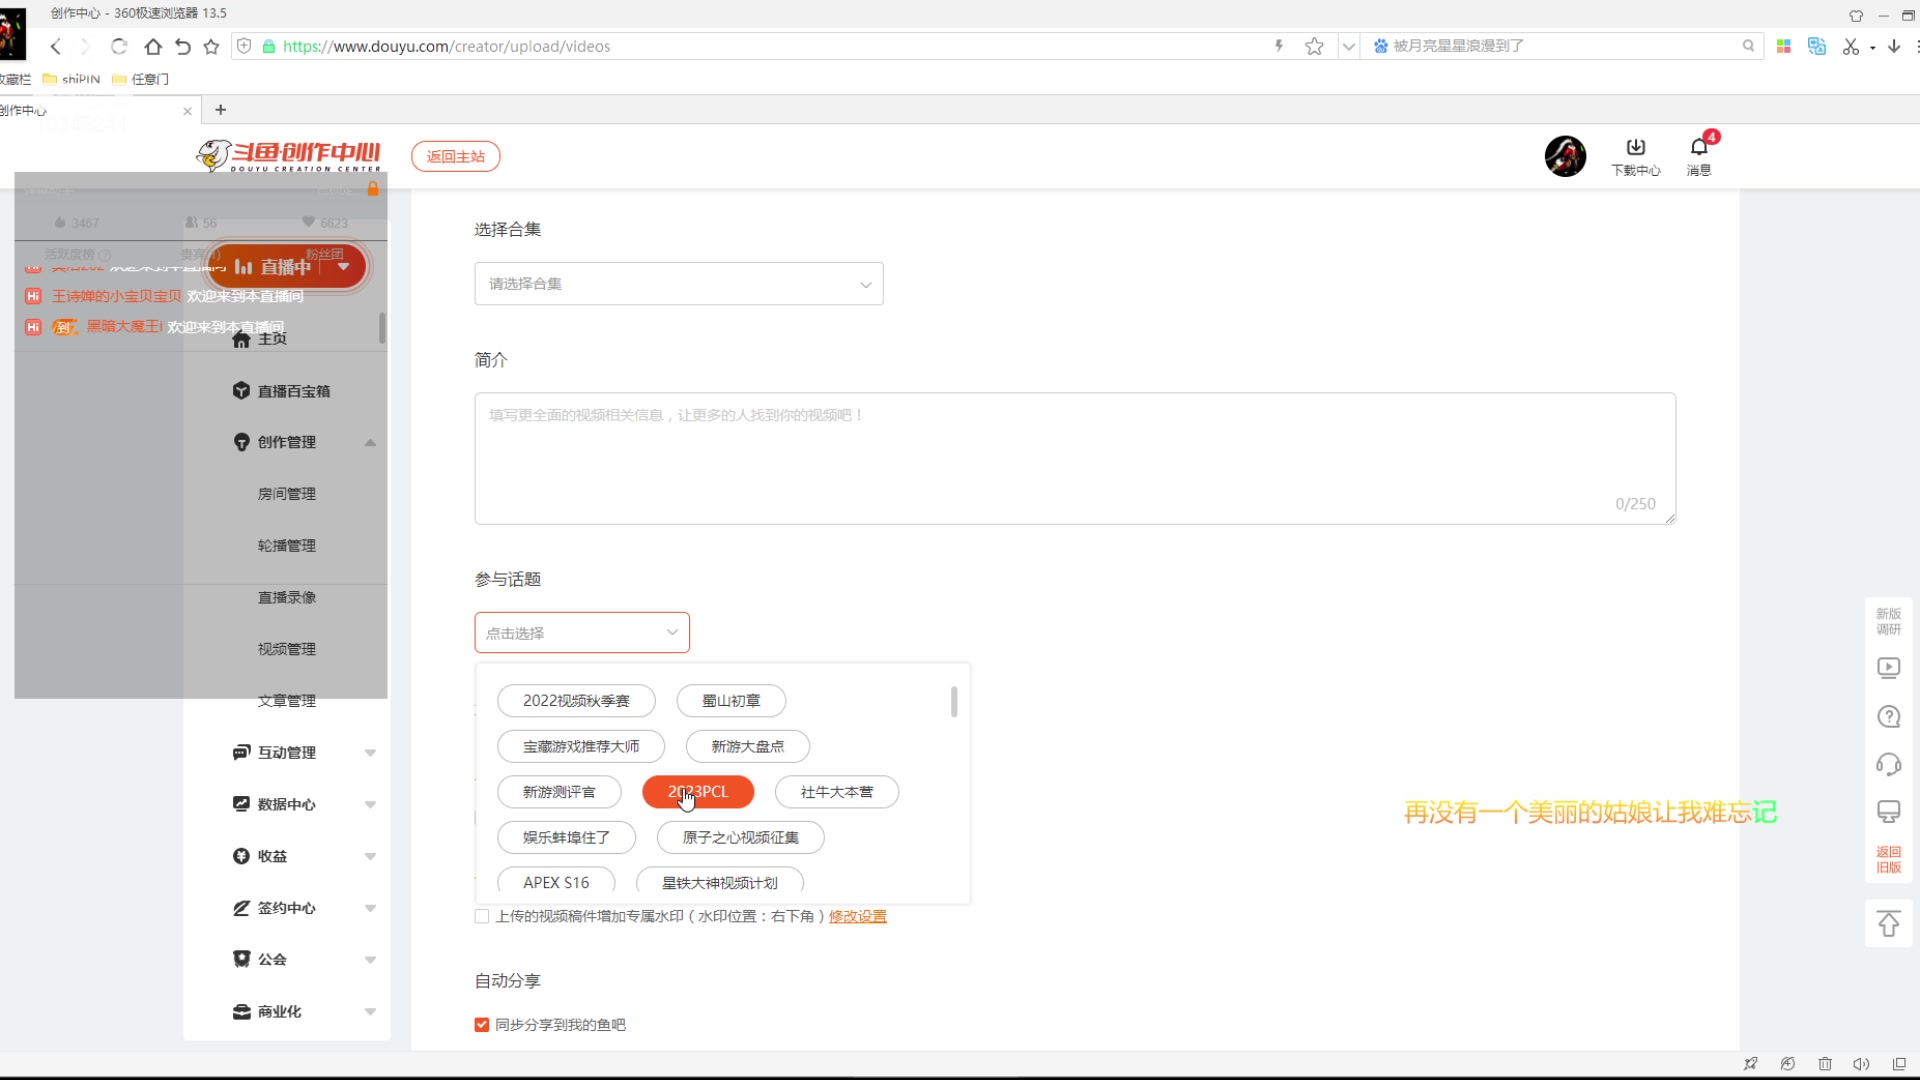Open the video tutorial icon on right panel

coord(1888,668)
